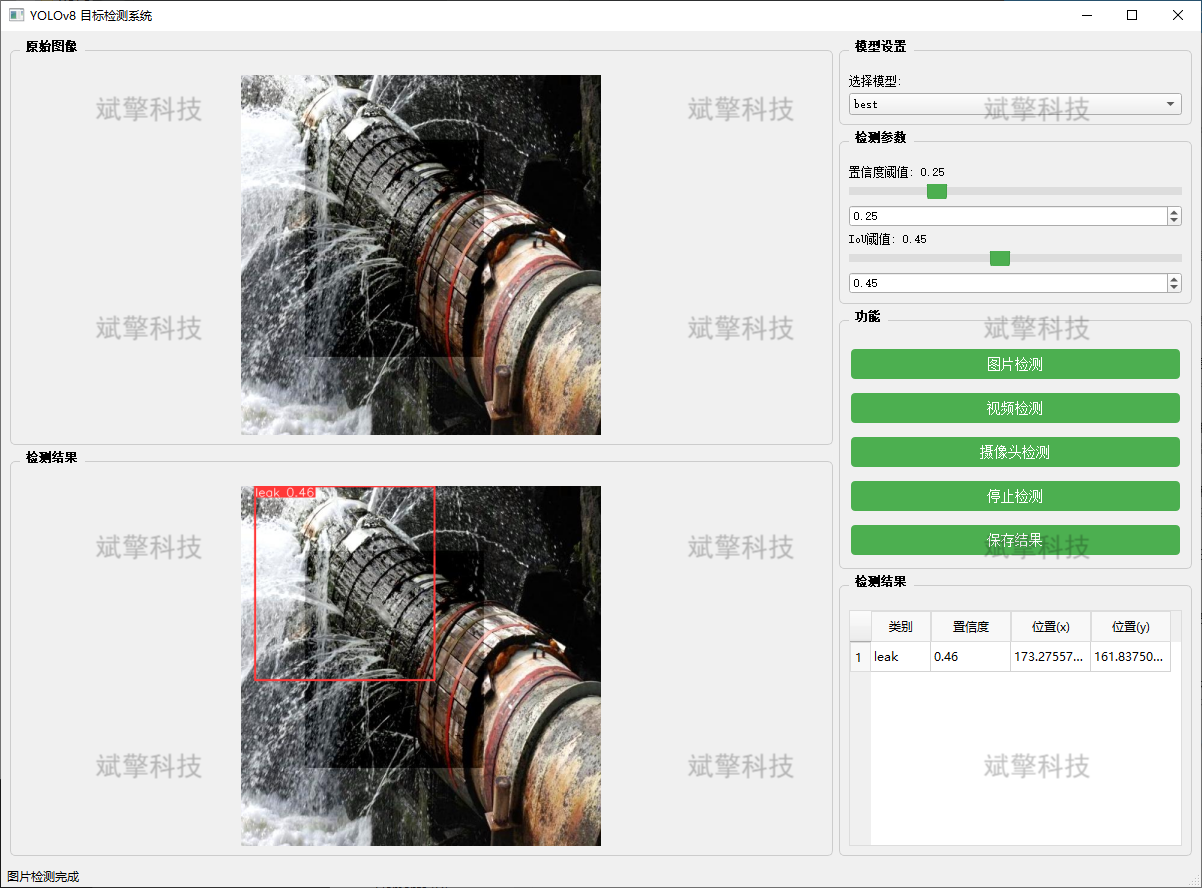
Task: Click the model dropdown arrow
Action: pyautogui.click(x=1171, y=104)
